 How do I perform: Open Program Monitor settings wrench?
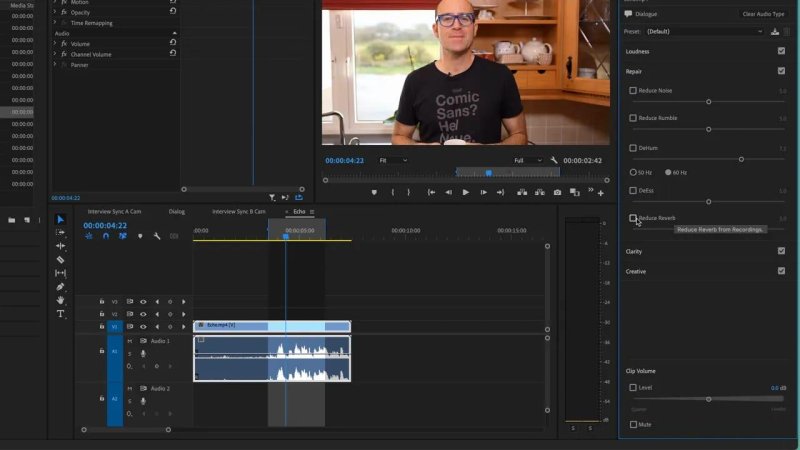[x=554, y=160]
